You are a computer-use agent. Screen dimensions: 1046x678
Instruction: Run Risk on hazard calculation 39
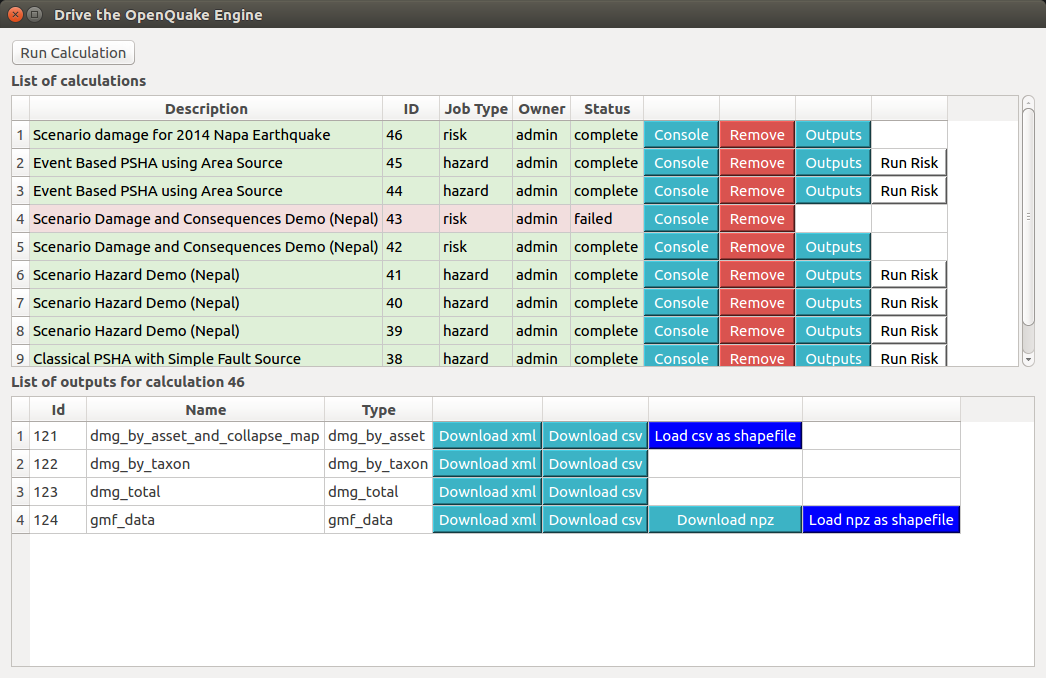click(x=909, y=331)
